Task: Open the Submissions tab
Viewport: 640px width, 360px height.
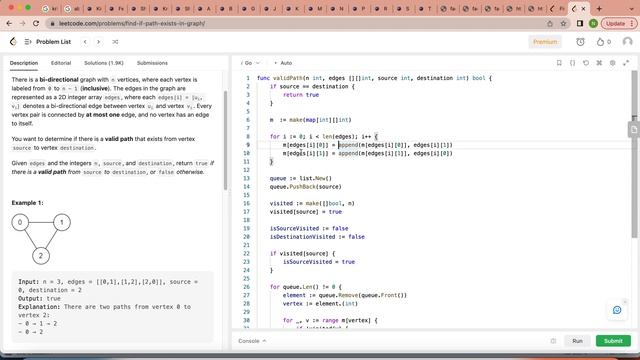Action: point(152,63)
